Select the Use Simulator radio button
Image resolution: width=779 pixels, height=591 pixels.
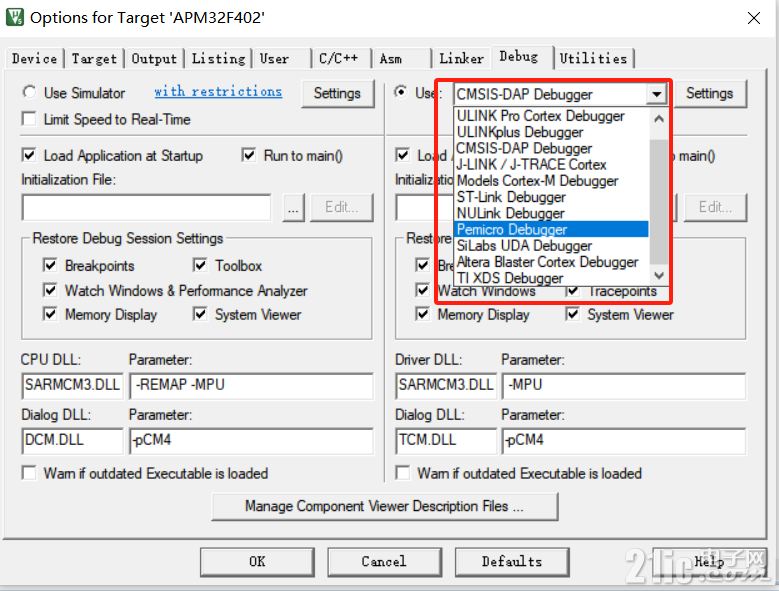[x=29, y=92]
